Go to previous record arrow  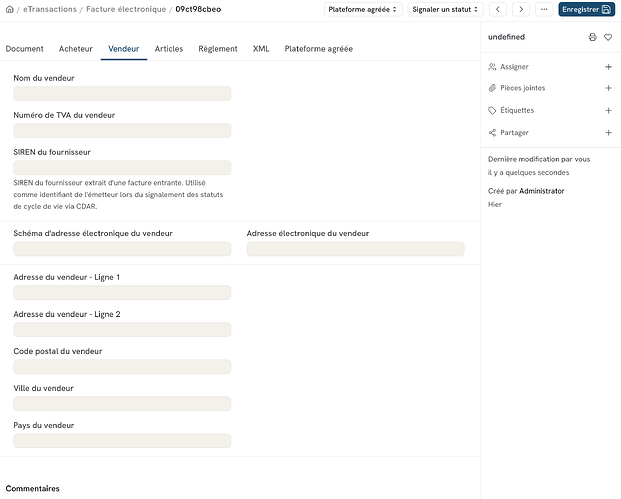pyautogui.click(x=498, y=10)
